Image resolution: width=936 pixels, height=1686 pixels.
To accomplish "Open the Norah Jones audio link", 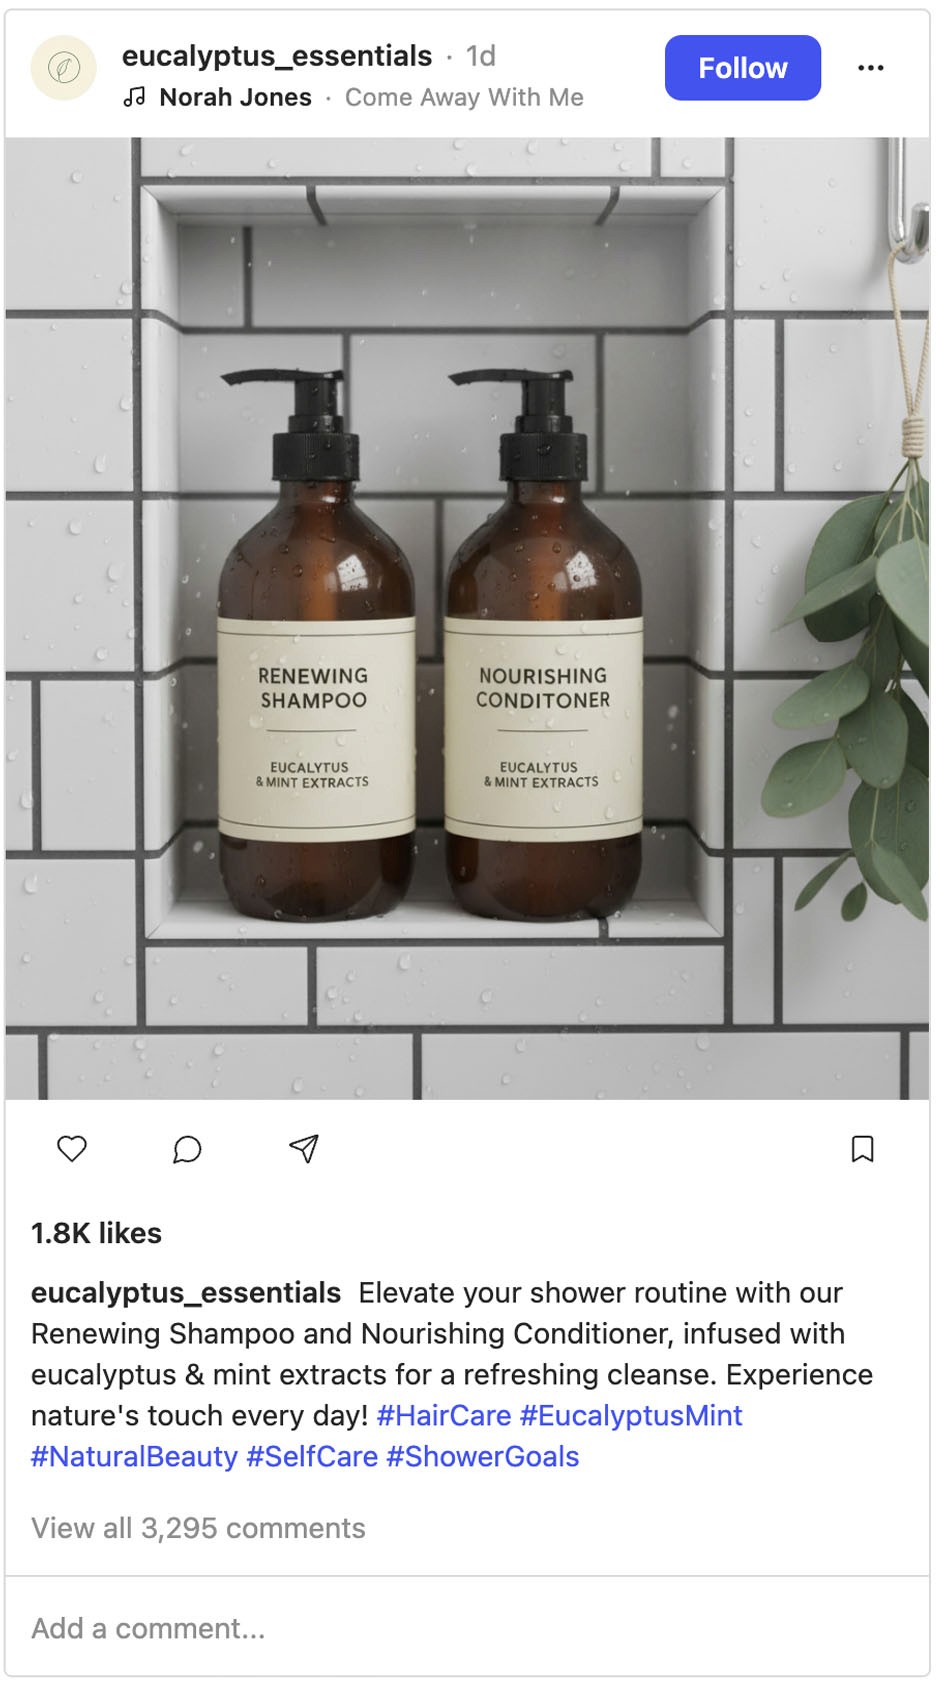I will 236,97.
